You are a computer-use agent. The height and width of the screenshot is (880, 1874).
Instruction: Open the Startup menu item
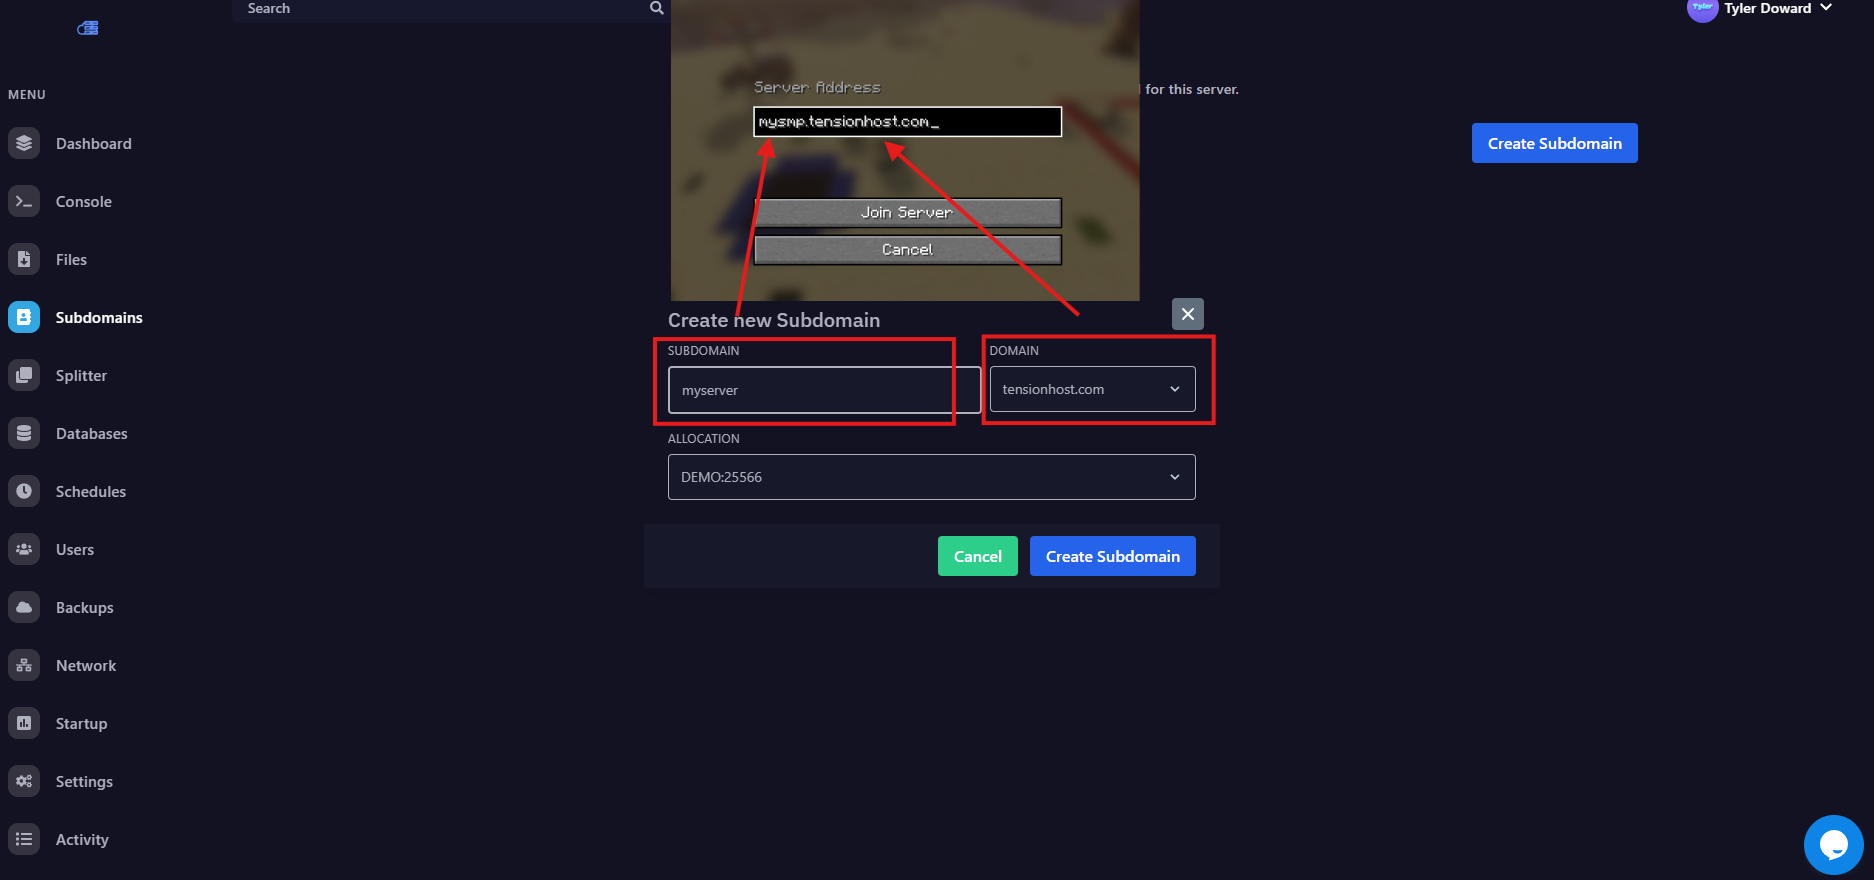click(x=82, y=723)
